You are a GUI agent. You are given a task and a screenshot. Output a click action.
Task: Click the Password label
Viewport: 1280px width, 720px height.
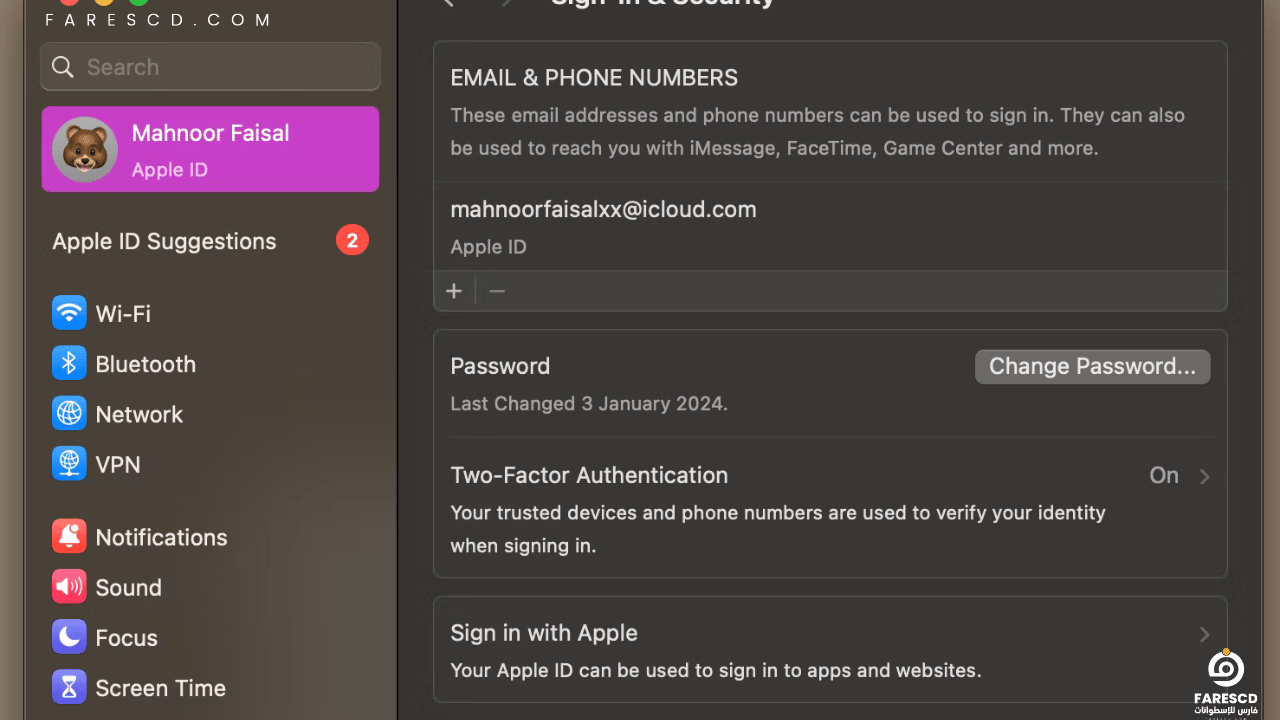500,366
